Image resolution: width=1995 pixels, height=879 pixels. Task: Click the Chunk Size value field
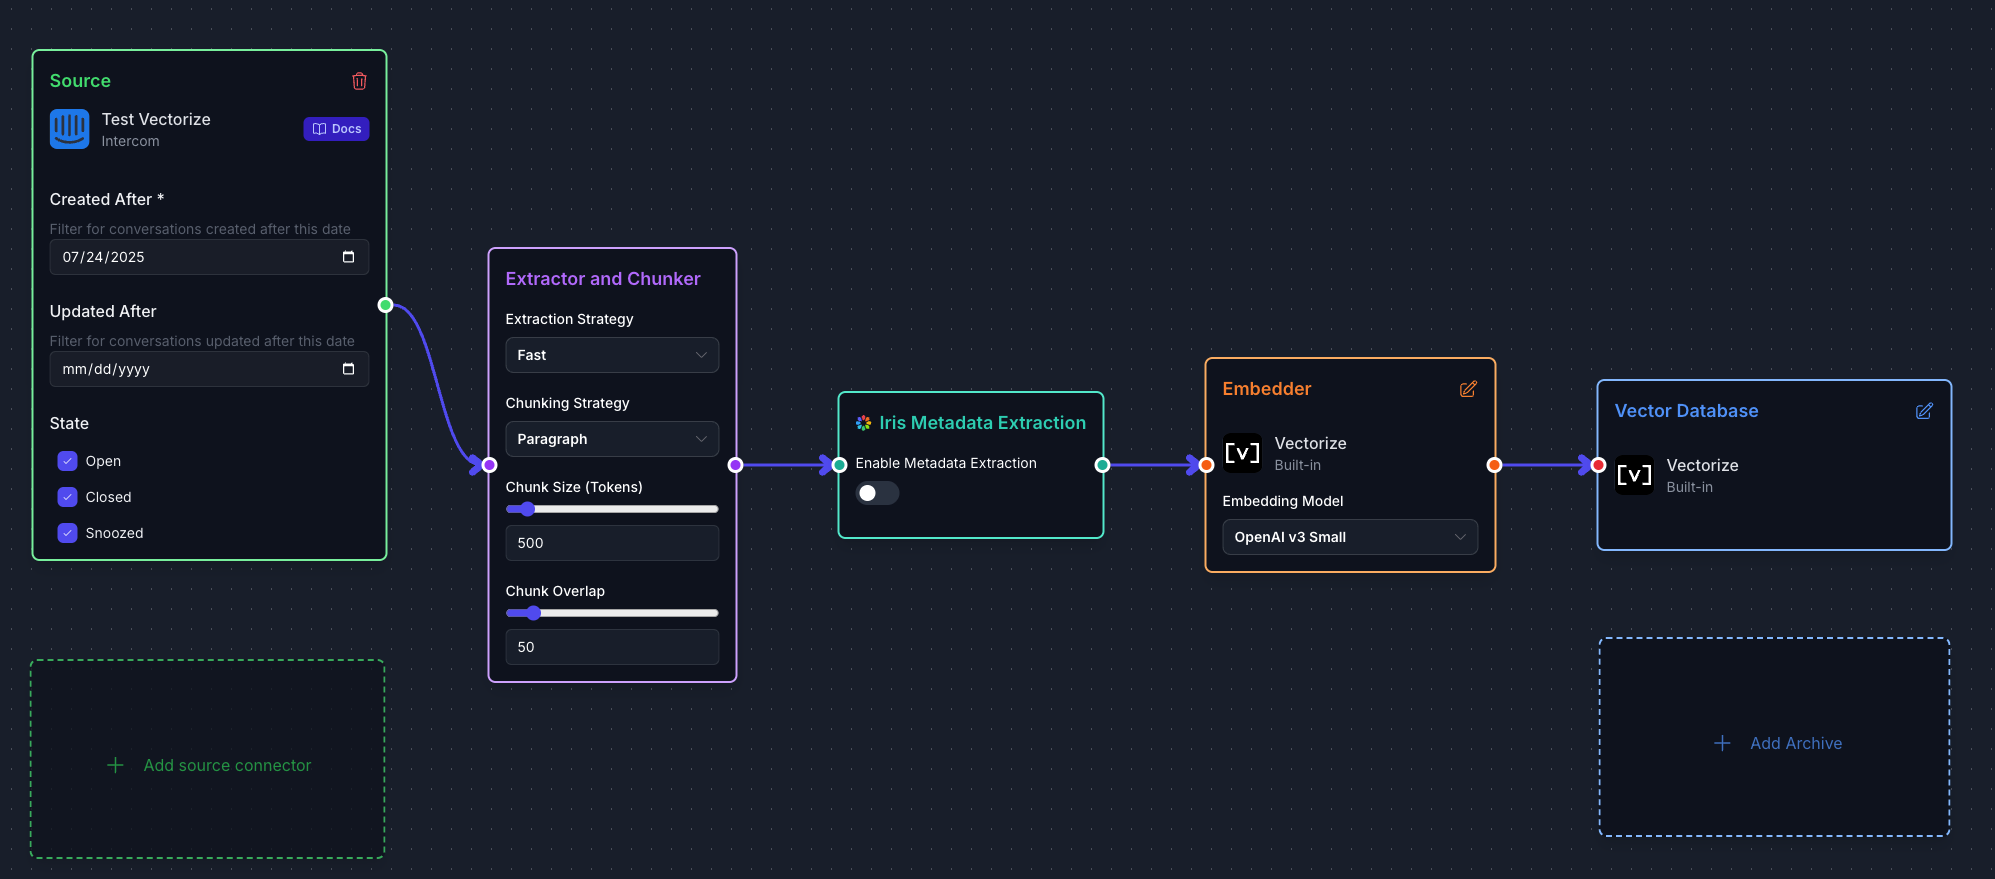tap(612, 543)
